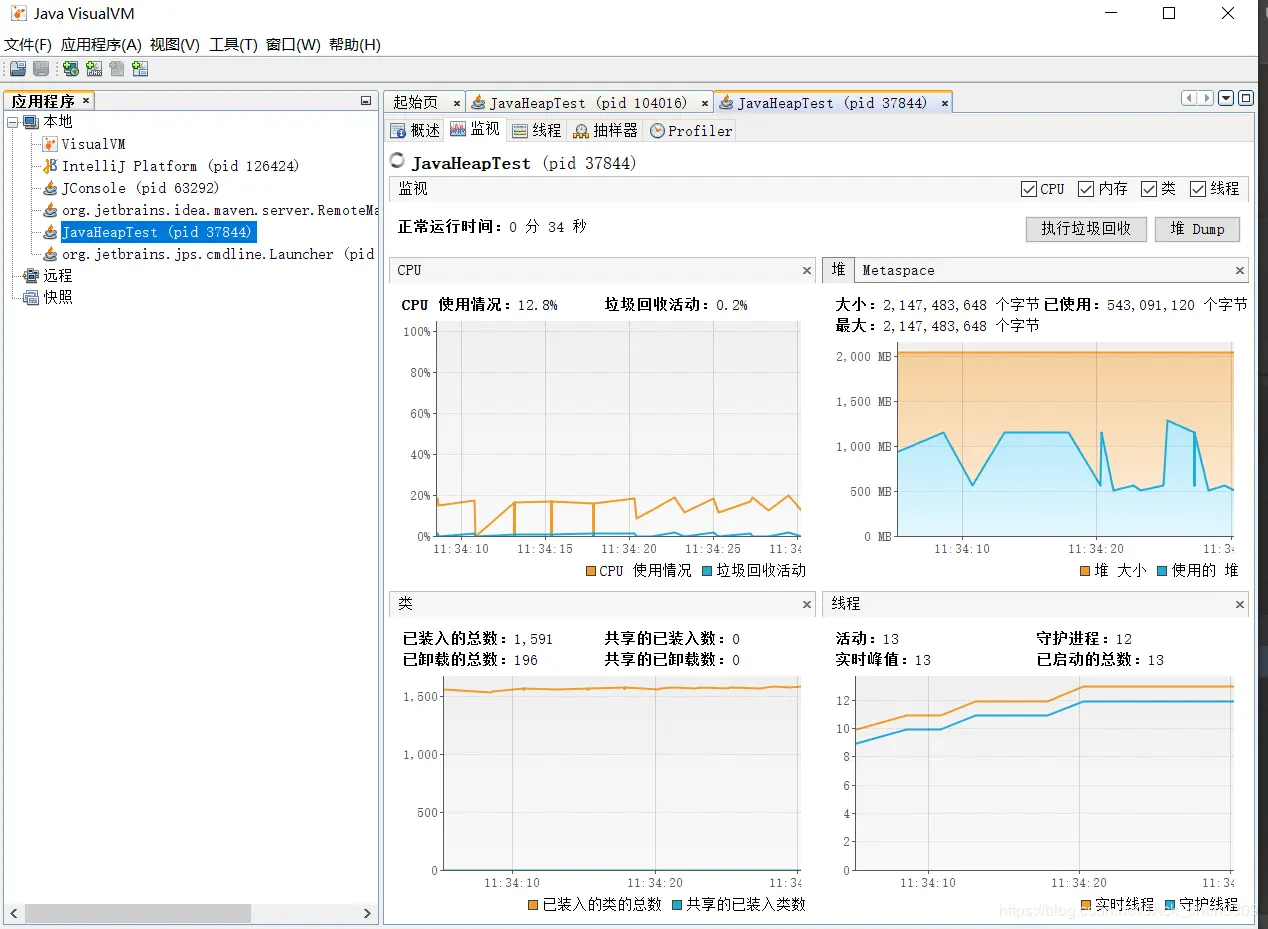Click the horizontal scrollbar in the applications panel

(x=138, y=913)
